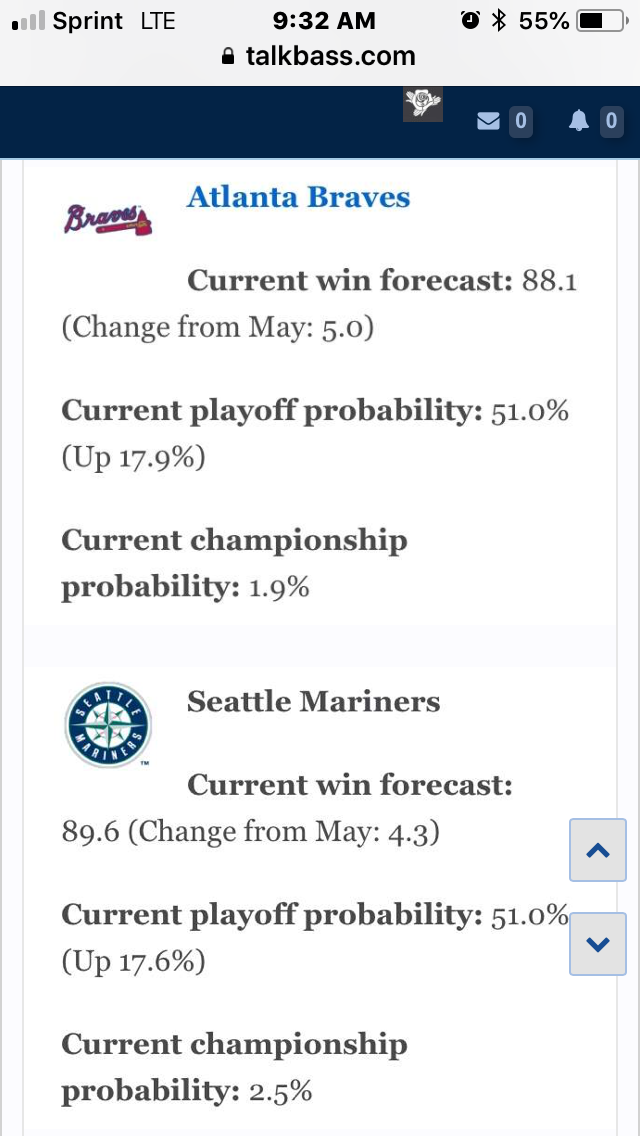
Task: Tap the Mariners 2.5% championship probability text
Action: coord(280,1090)
